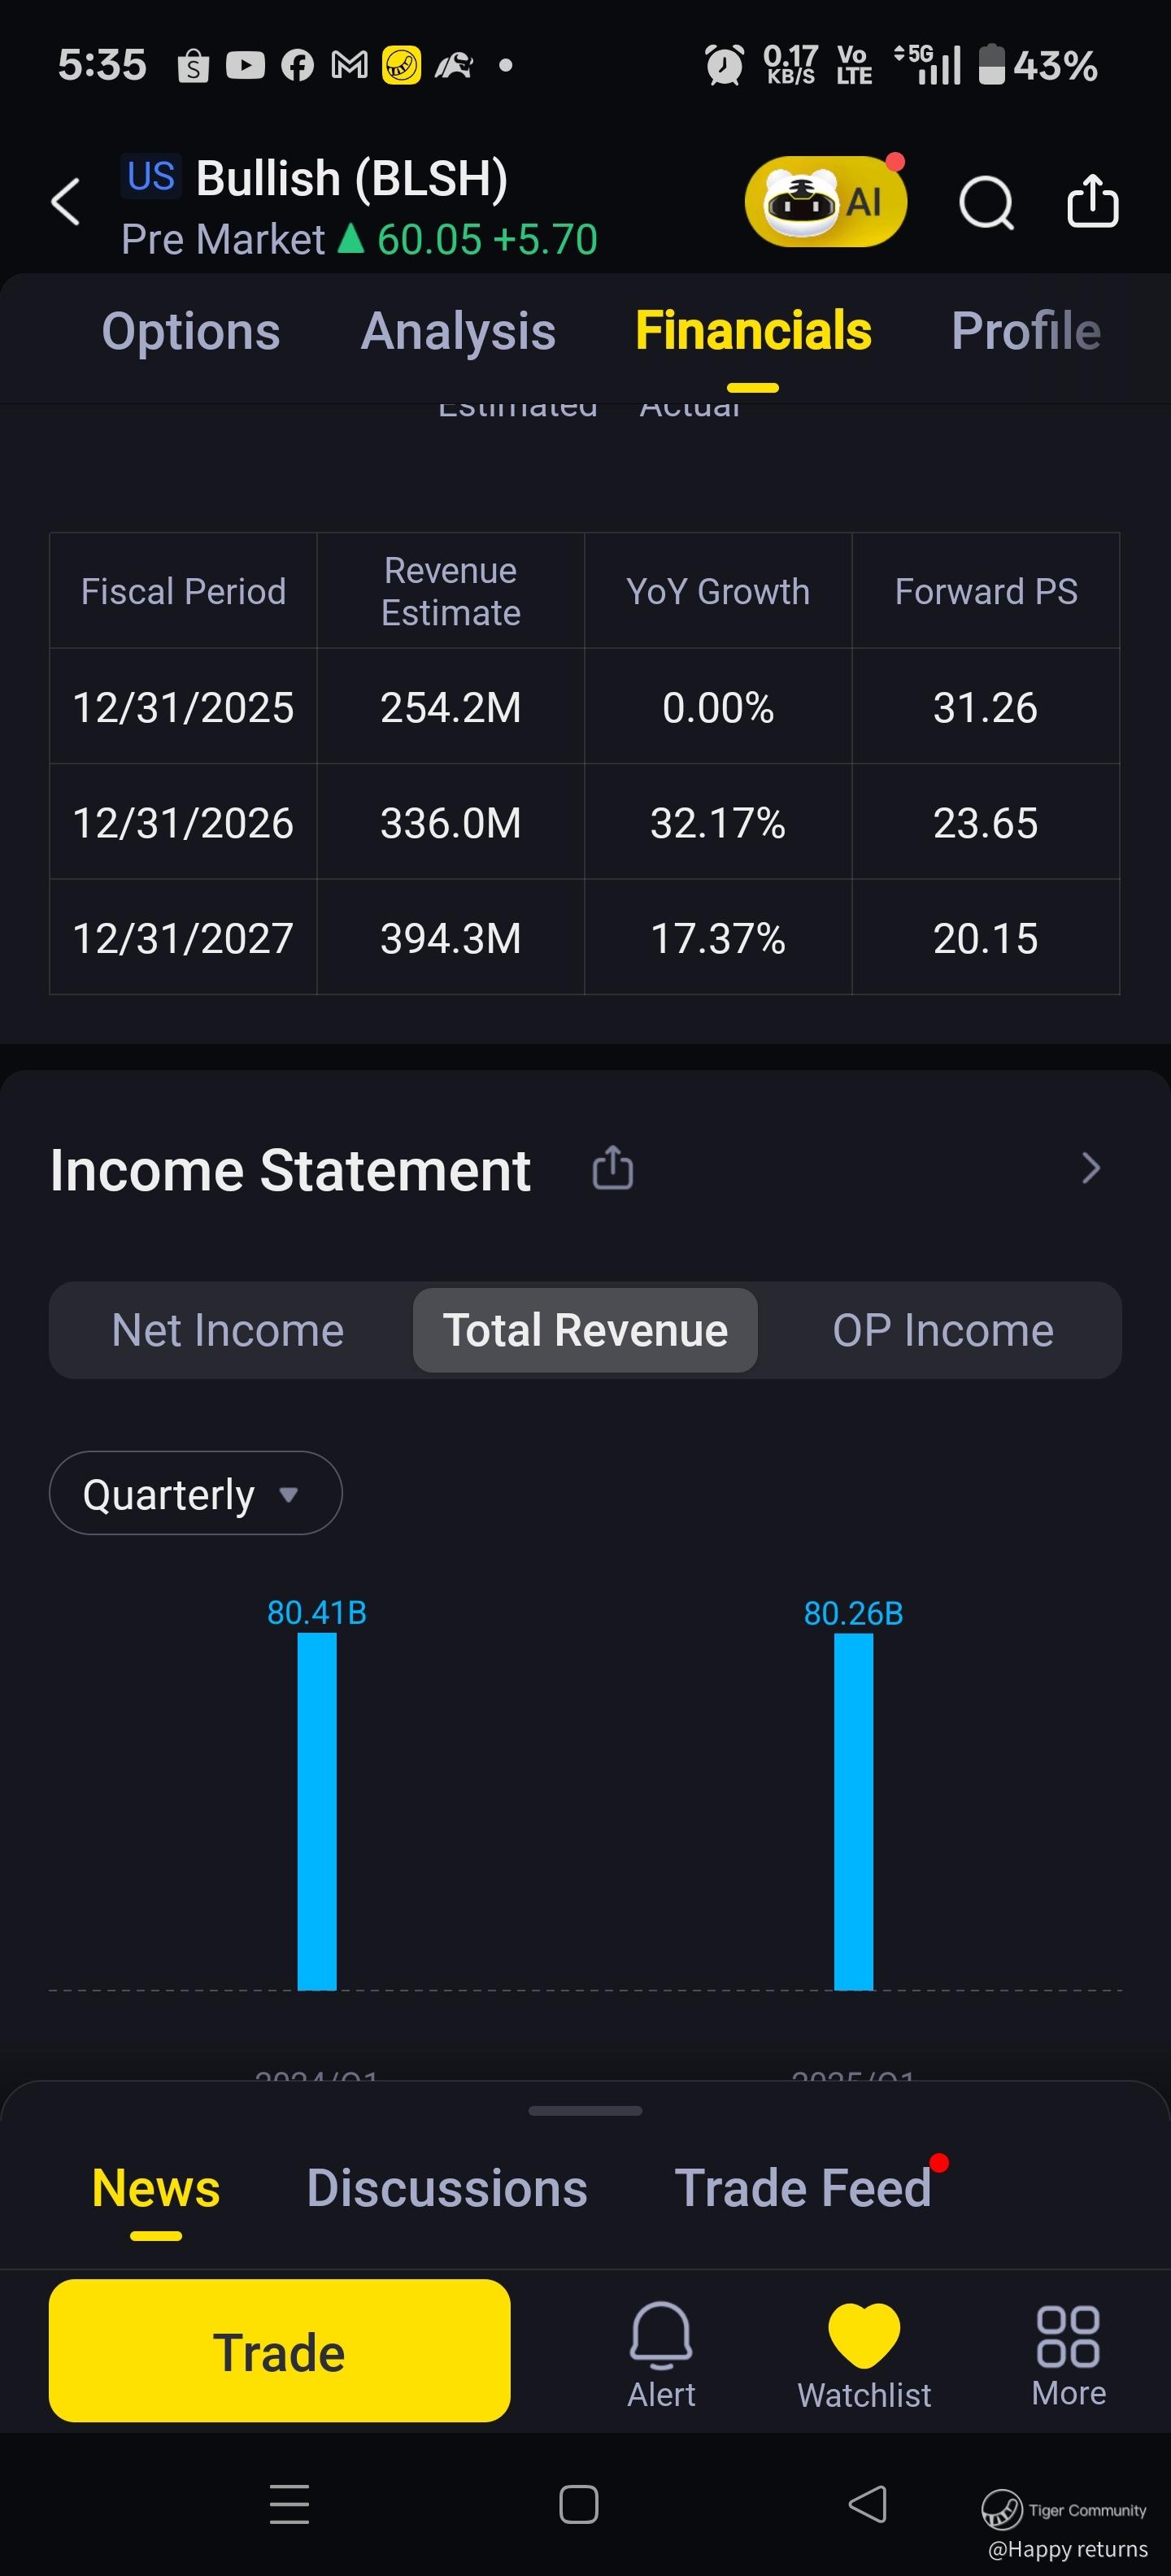Tap the Android home button
The width and height of the screenshot is (1171, 2576).
pyautogui.click(x=579, y=2504)
